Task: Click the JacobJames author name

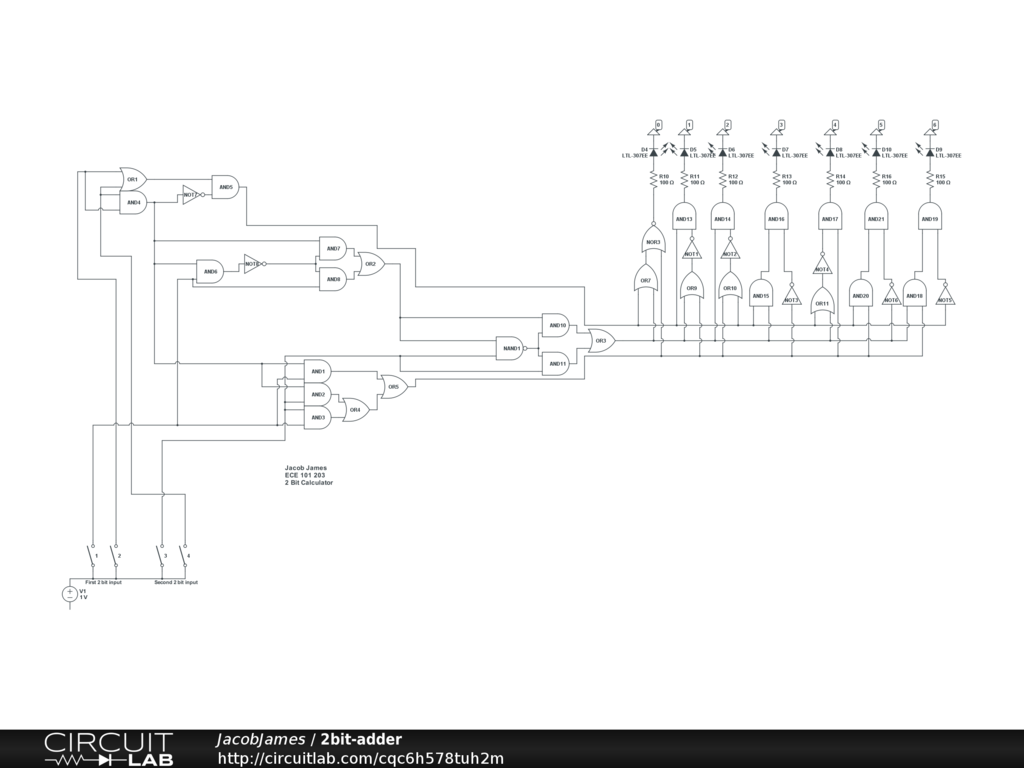Action: point(260,740)
